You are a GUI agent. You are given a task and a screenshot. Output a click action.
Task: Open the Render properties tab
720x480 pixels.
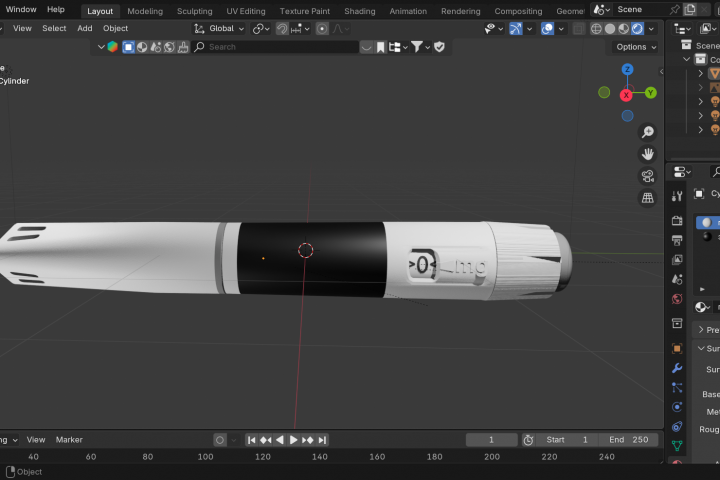coord(677,220)
